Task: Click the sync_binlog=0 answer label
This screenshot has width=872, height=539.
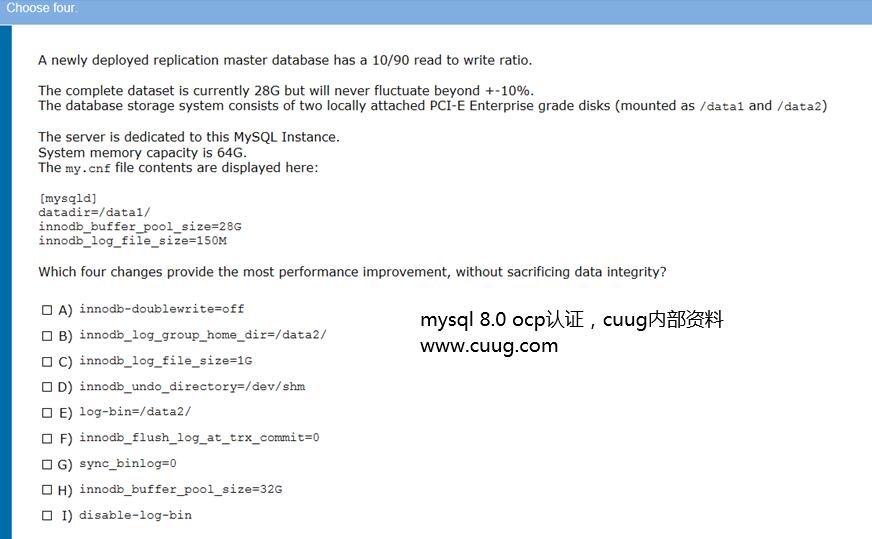Action: 127,463
